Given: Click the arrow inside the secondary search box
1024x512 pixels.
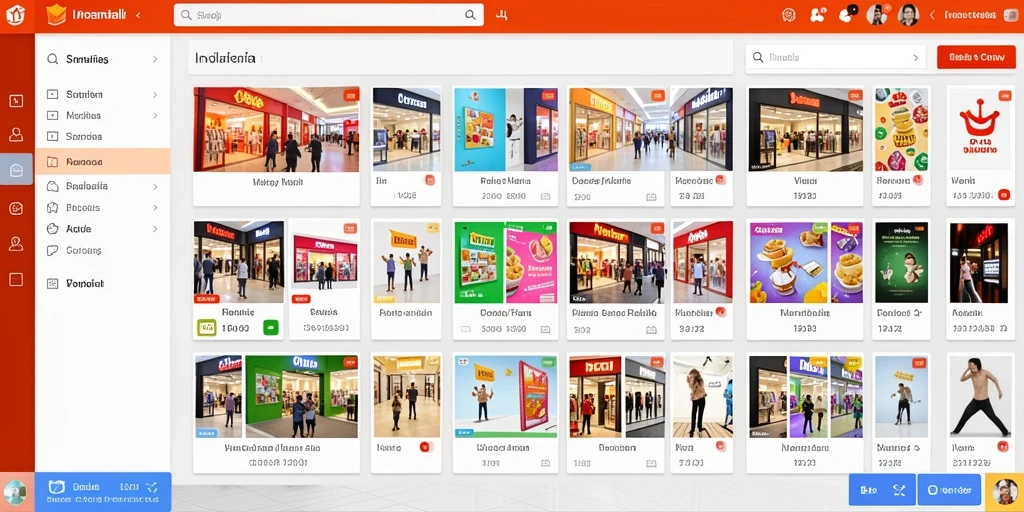Looking at the screenshot, I should tap(915, 57).
